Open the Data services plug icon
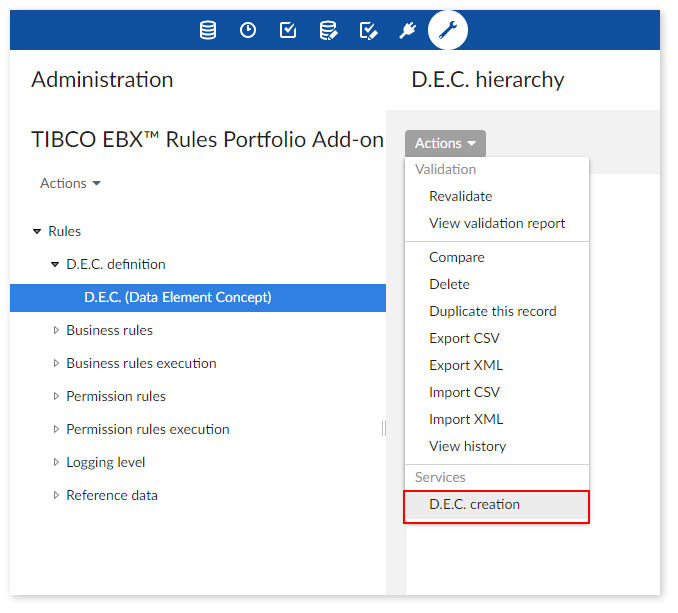Image resolution: width=678 pixels, height=613 pixels. [408, 30]
